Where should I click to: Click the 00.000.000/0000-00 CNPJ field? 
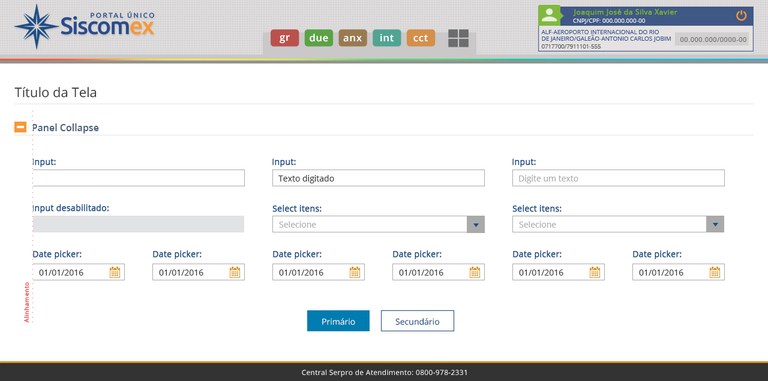[x=713, y=40]
